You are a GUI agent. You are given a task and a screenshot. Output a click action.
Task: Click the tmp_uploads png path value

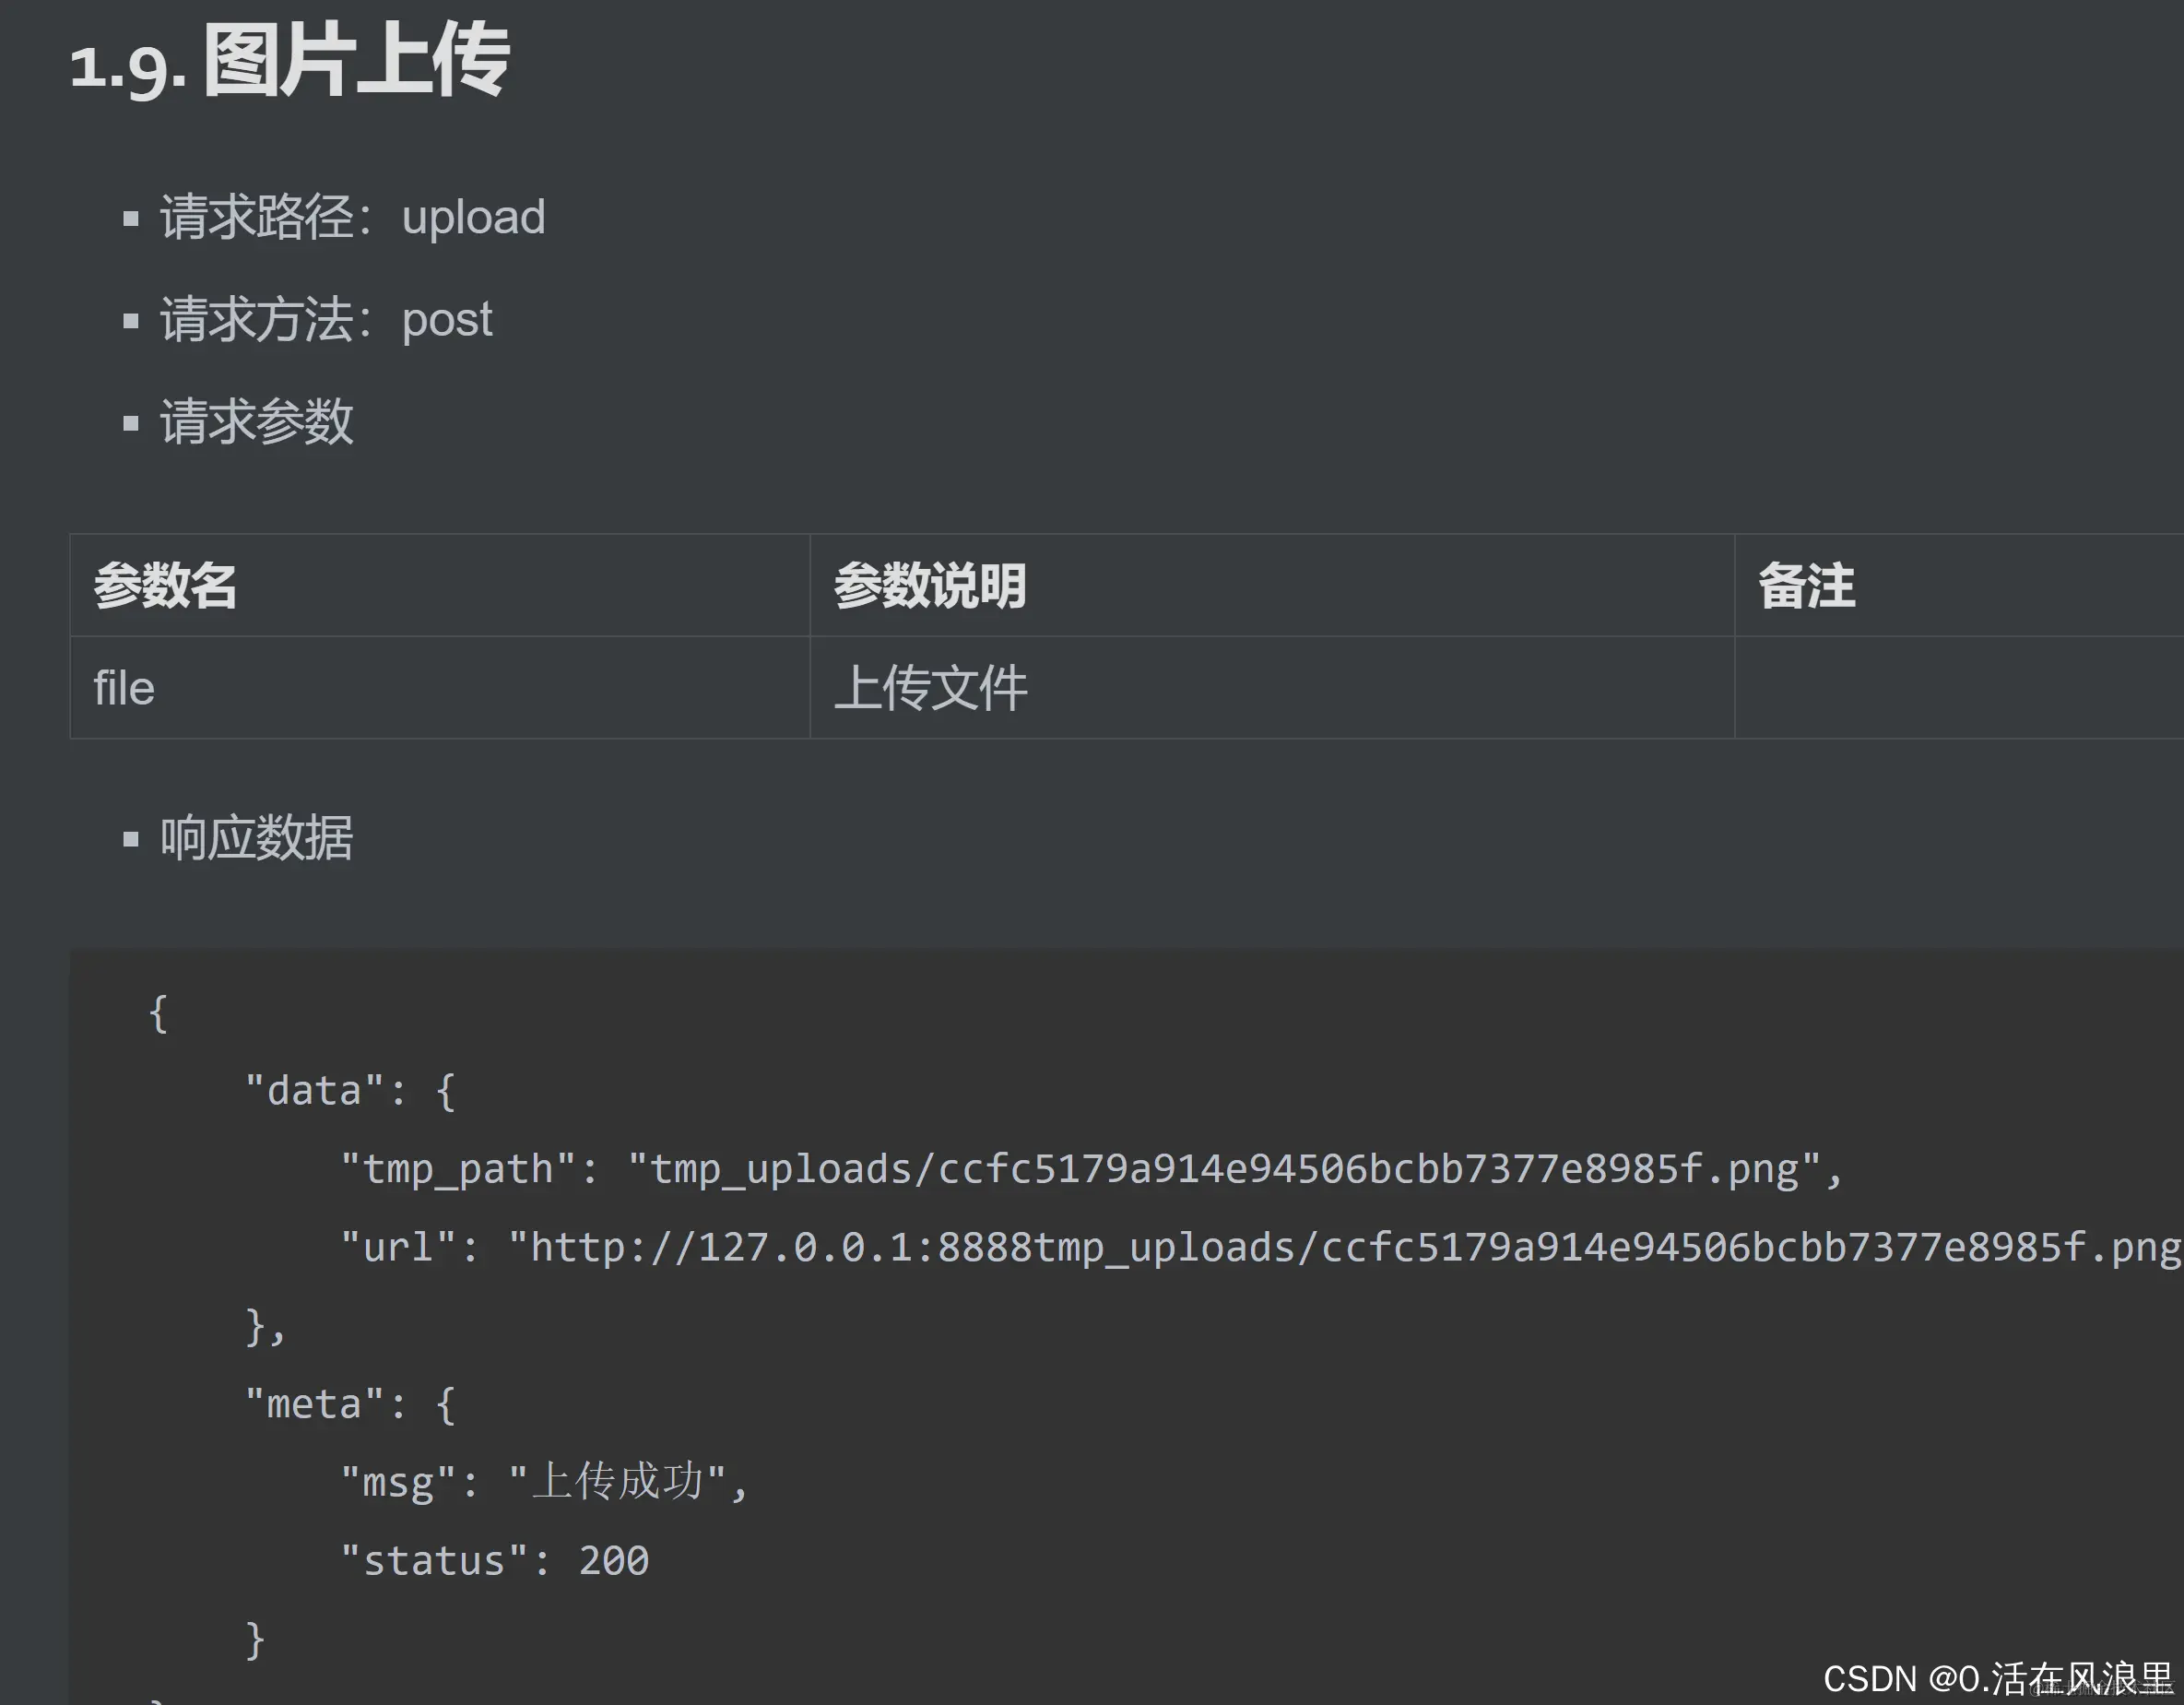[1223, 1169]
